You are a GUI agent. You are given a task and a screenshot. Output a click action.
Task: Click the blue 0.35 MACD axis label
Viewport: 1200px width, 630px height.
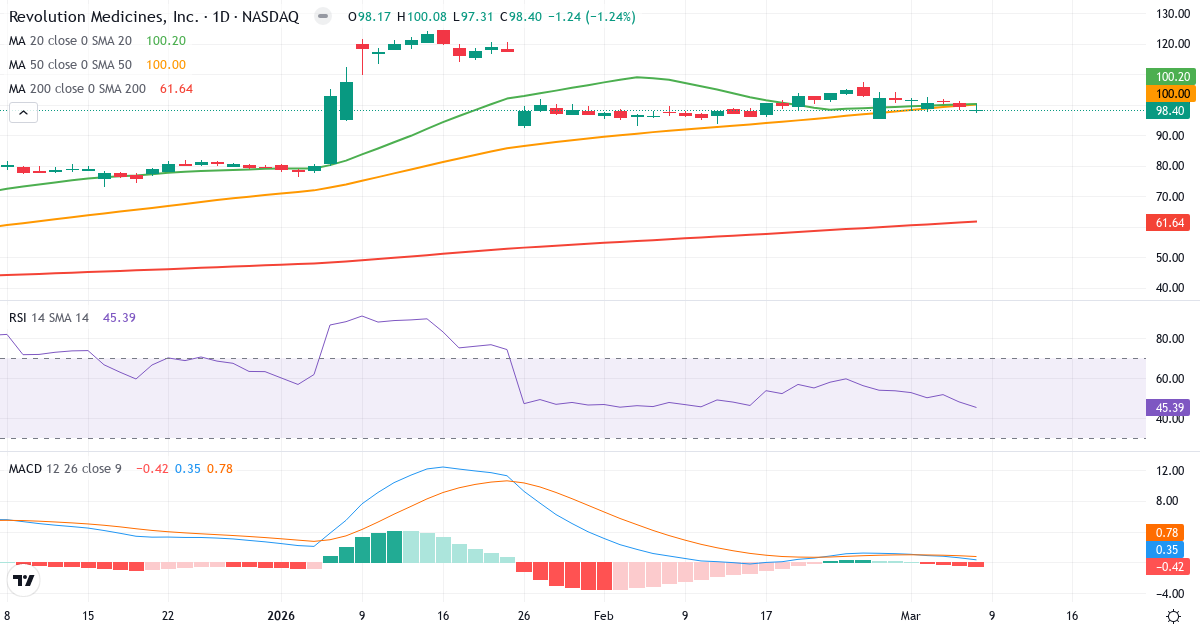point(1168,547)
